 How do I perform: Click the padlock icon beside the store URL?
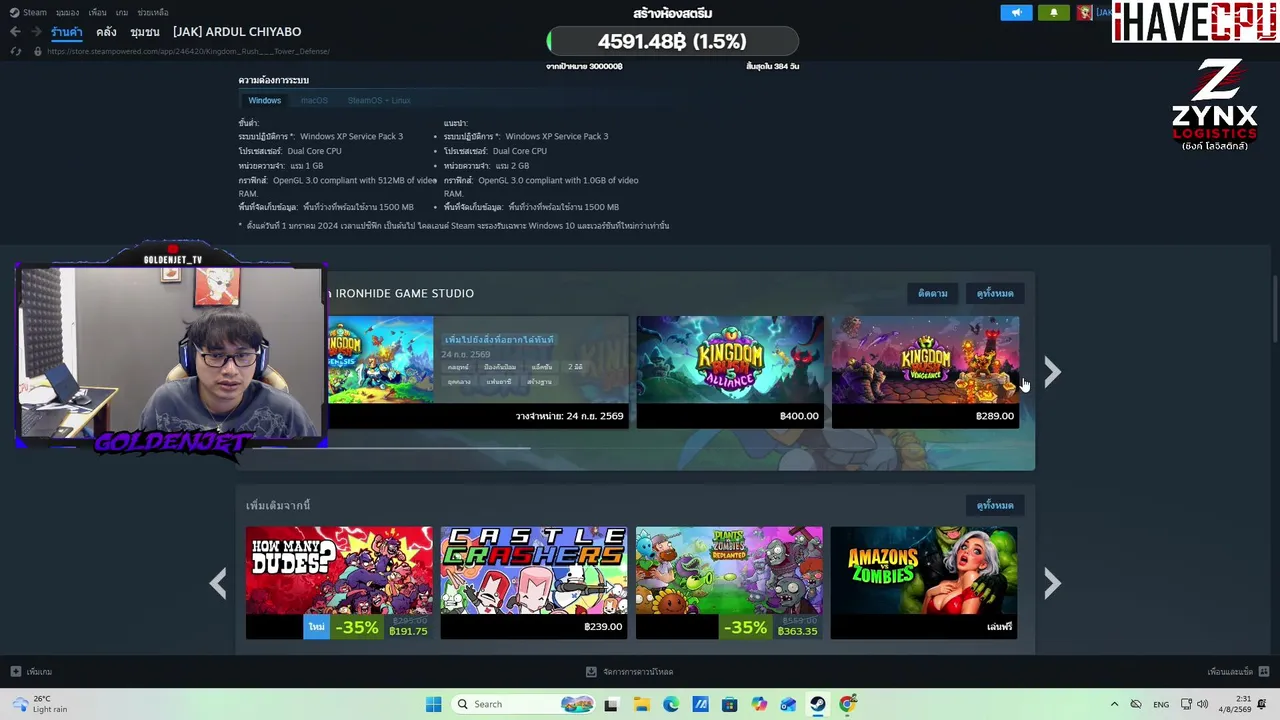(x=38, y=51)
